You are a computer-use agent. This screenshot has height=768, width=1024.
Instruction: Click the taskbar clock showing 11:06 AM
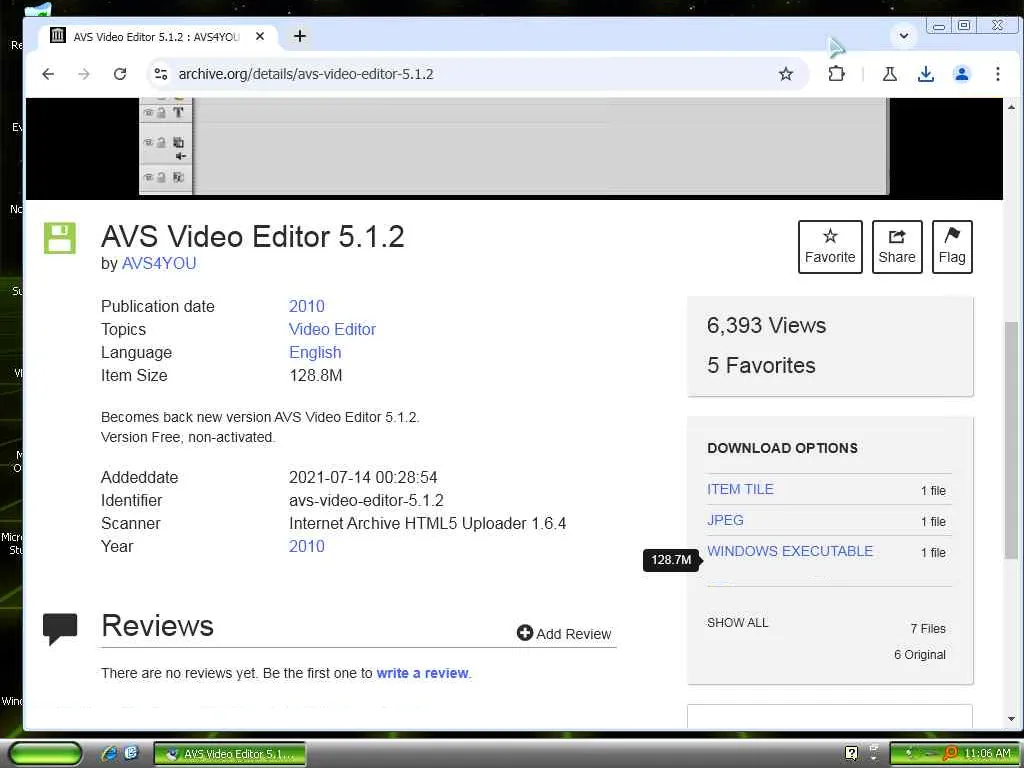click(x=987, y=754)
